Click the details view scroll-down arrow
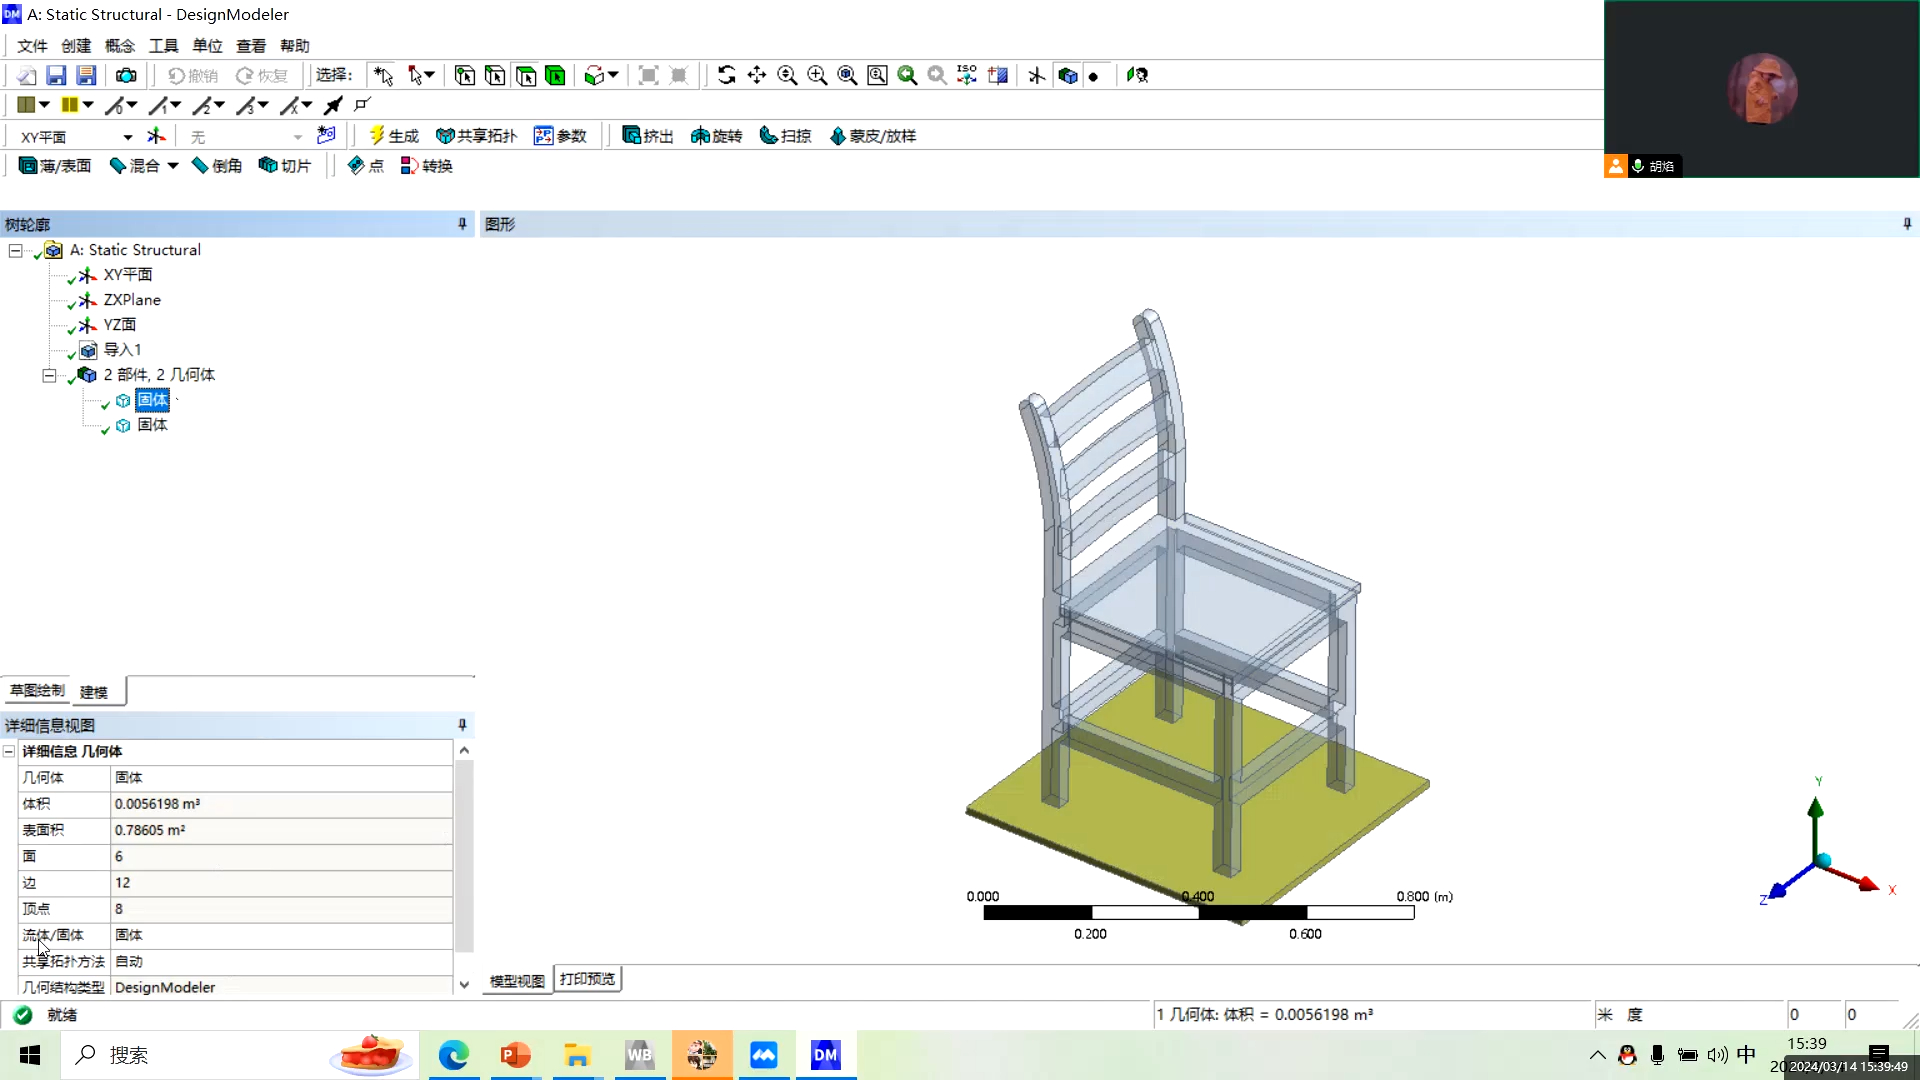The height and width of the screenshot is (1080, 1920). point(464,985)
